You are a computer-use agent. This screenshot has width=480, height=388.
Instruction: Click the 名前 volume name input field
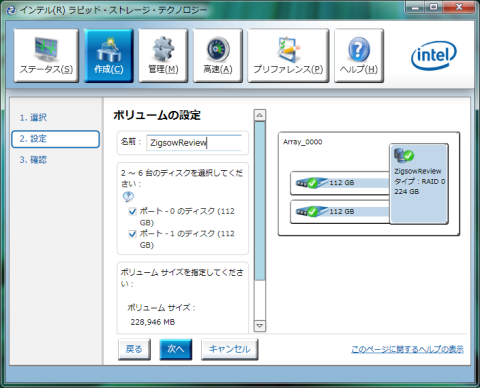[194, 143]
